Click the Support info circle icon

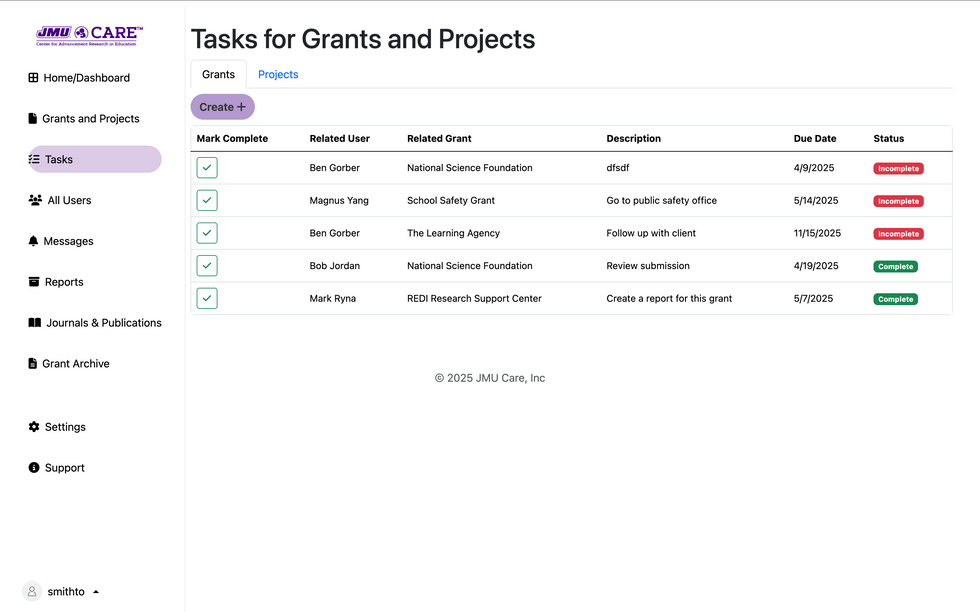(34, 468)
